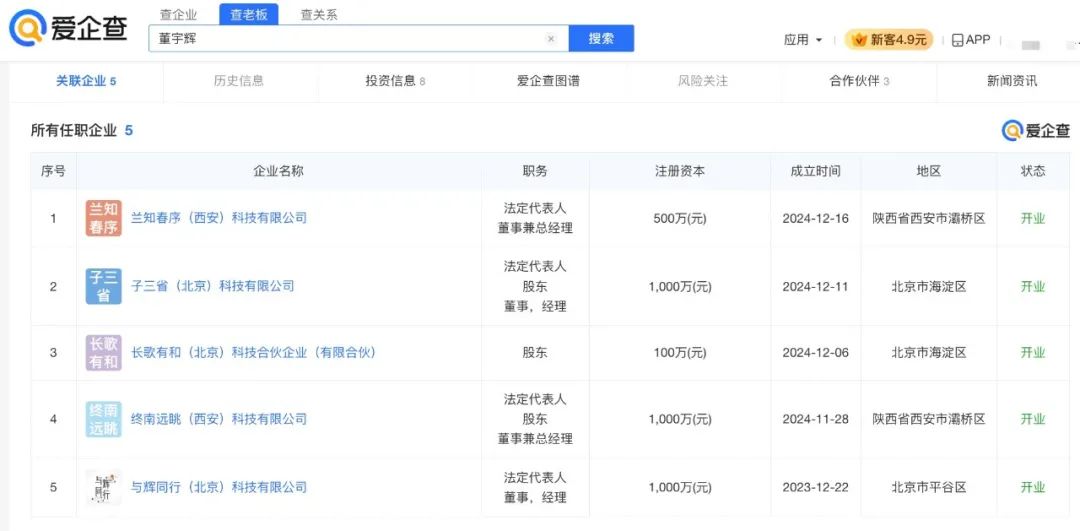Click 股东 role in 长歌有和 row

535,353
